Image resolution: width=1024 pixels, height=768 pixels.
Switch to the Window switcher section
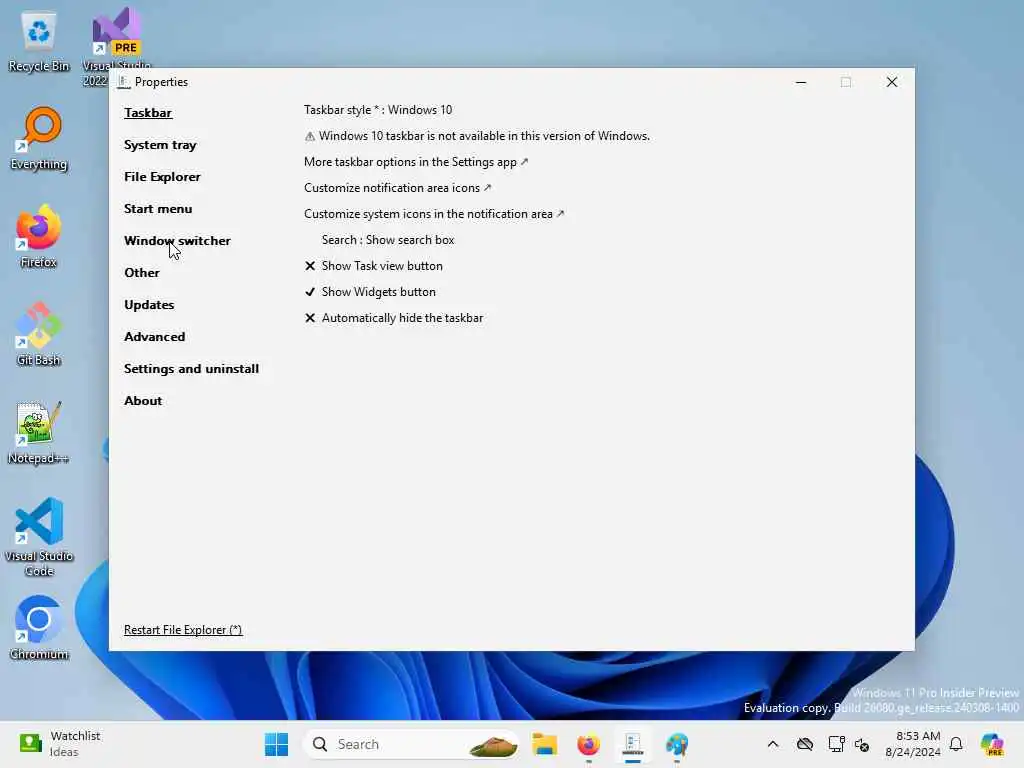(177, 240)
